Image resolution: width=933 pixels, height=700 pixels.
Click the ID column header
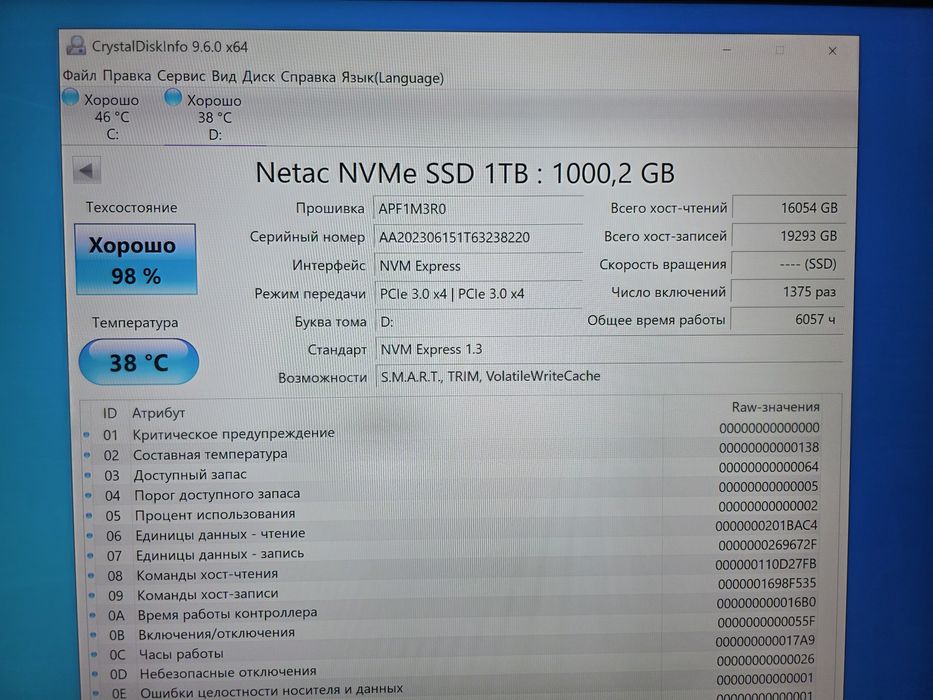[x=109, y=413]
